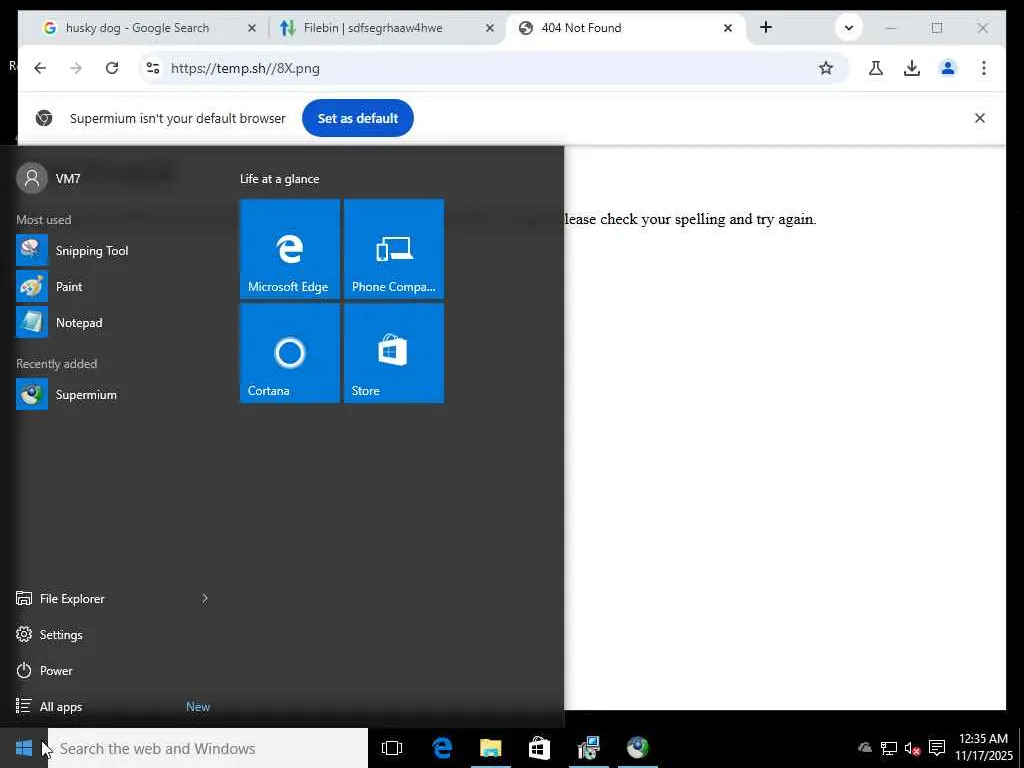Open Action Center notifications icon
1024x768 pixels.
(937, 748)
